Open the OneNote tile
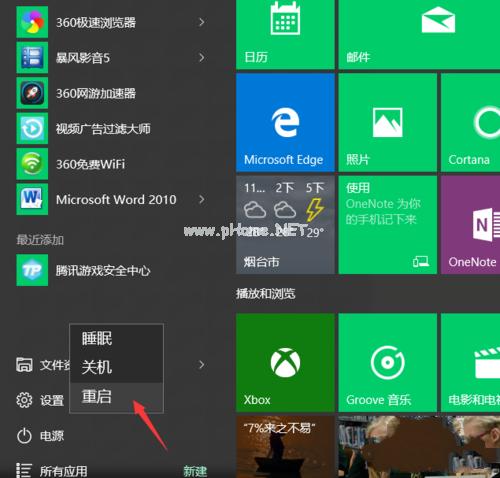Image resolution: width=500 pixels, height=478 pixels. pyautogui.click(x=470, y=225)
